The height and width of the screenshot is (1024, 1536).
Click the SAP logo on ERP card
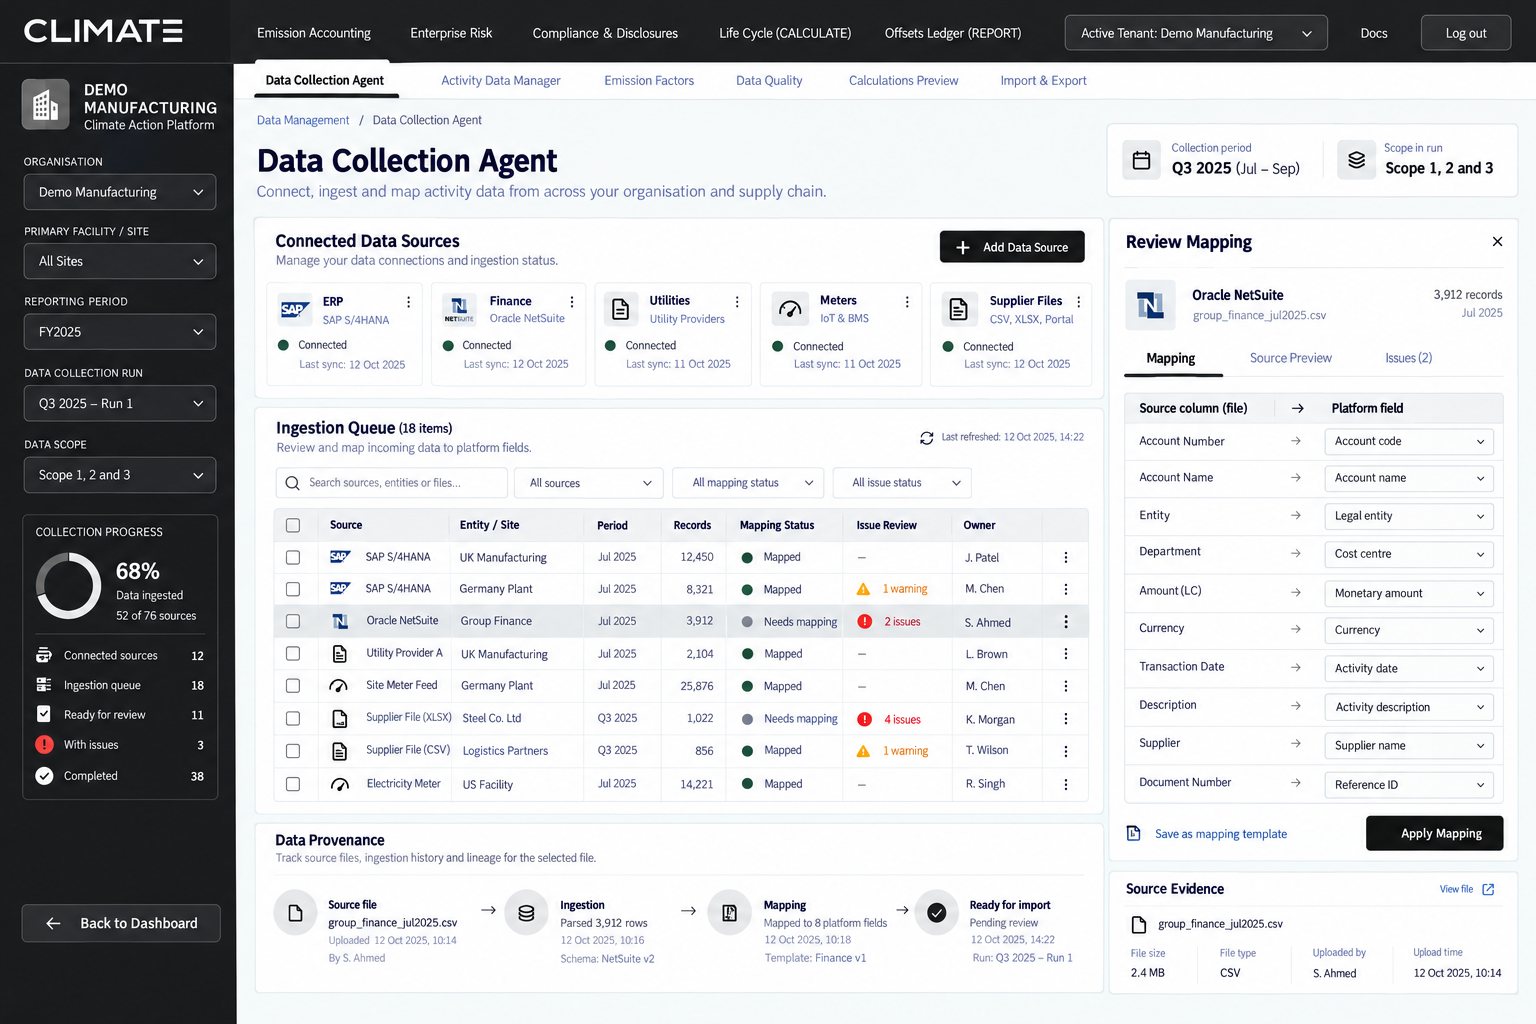(x=294, y=309)
